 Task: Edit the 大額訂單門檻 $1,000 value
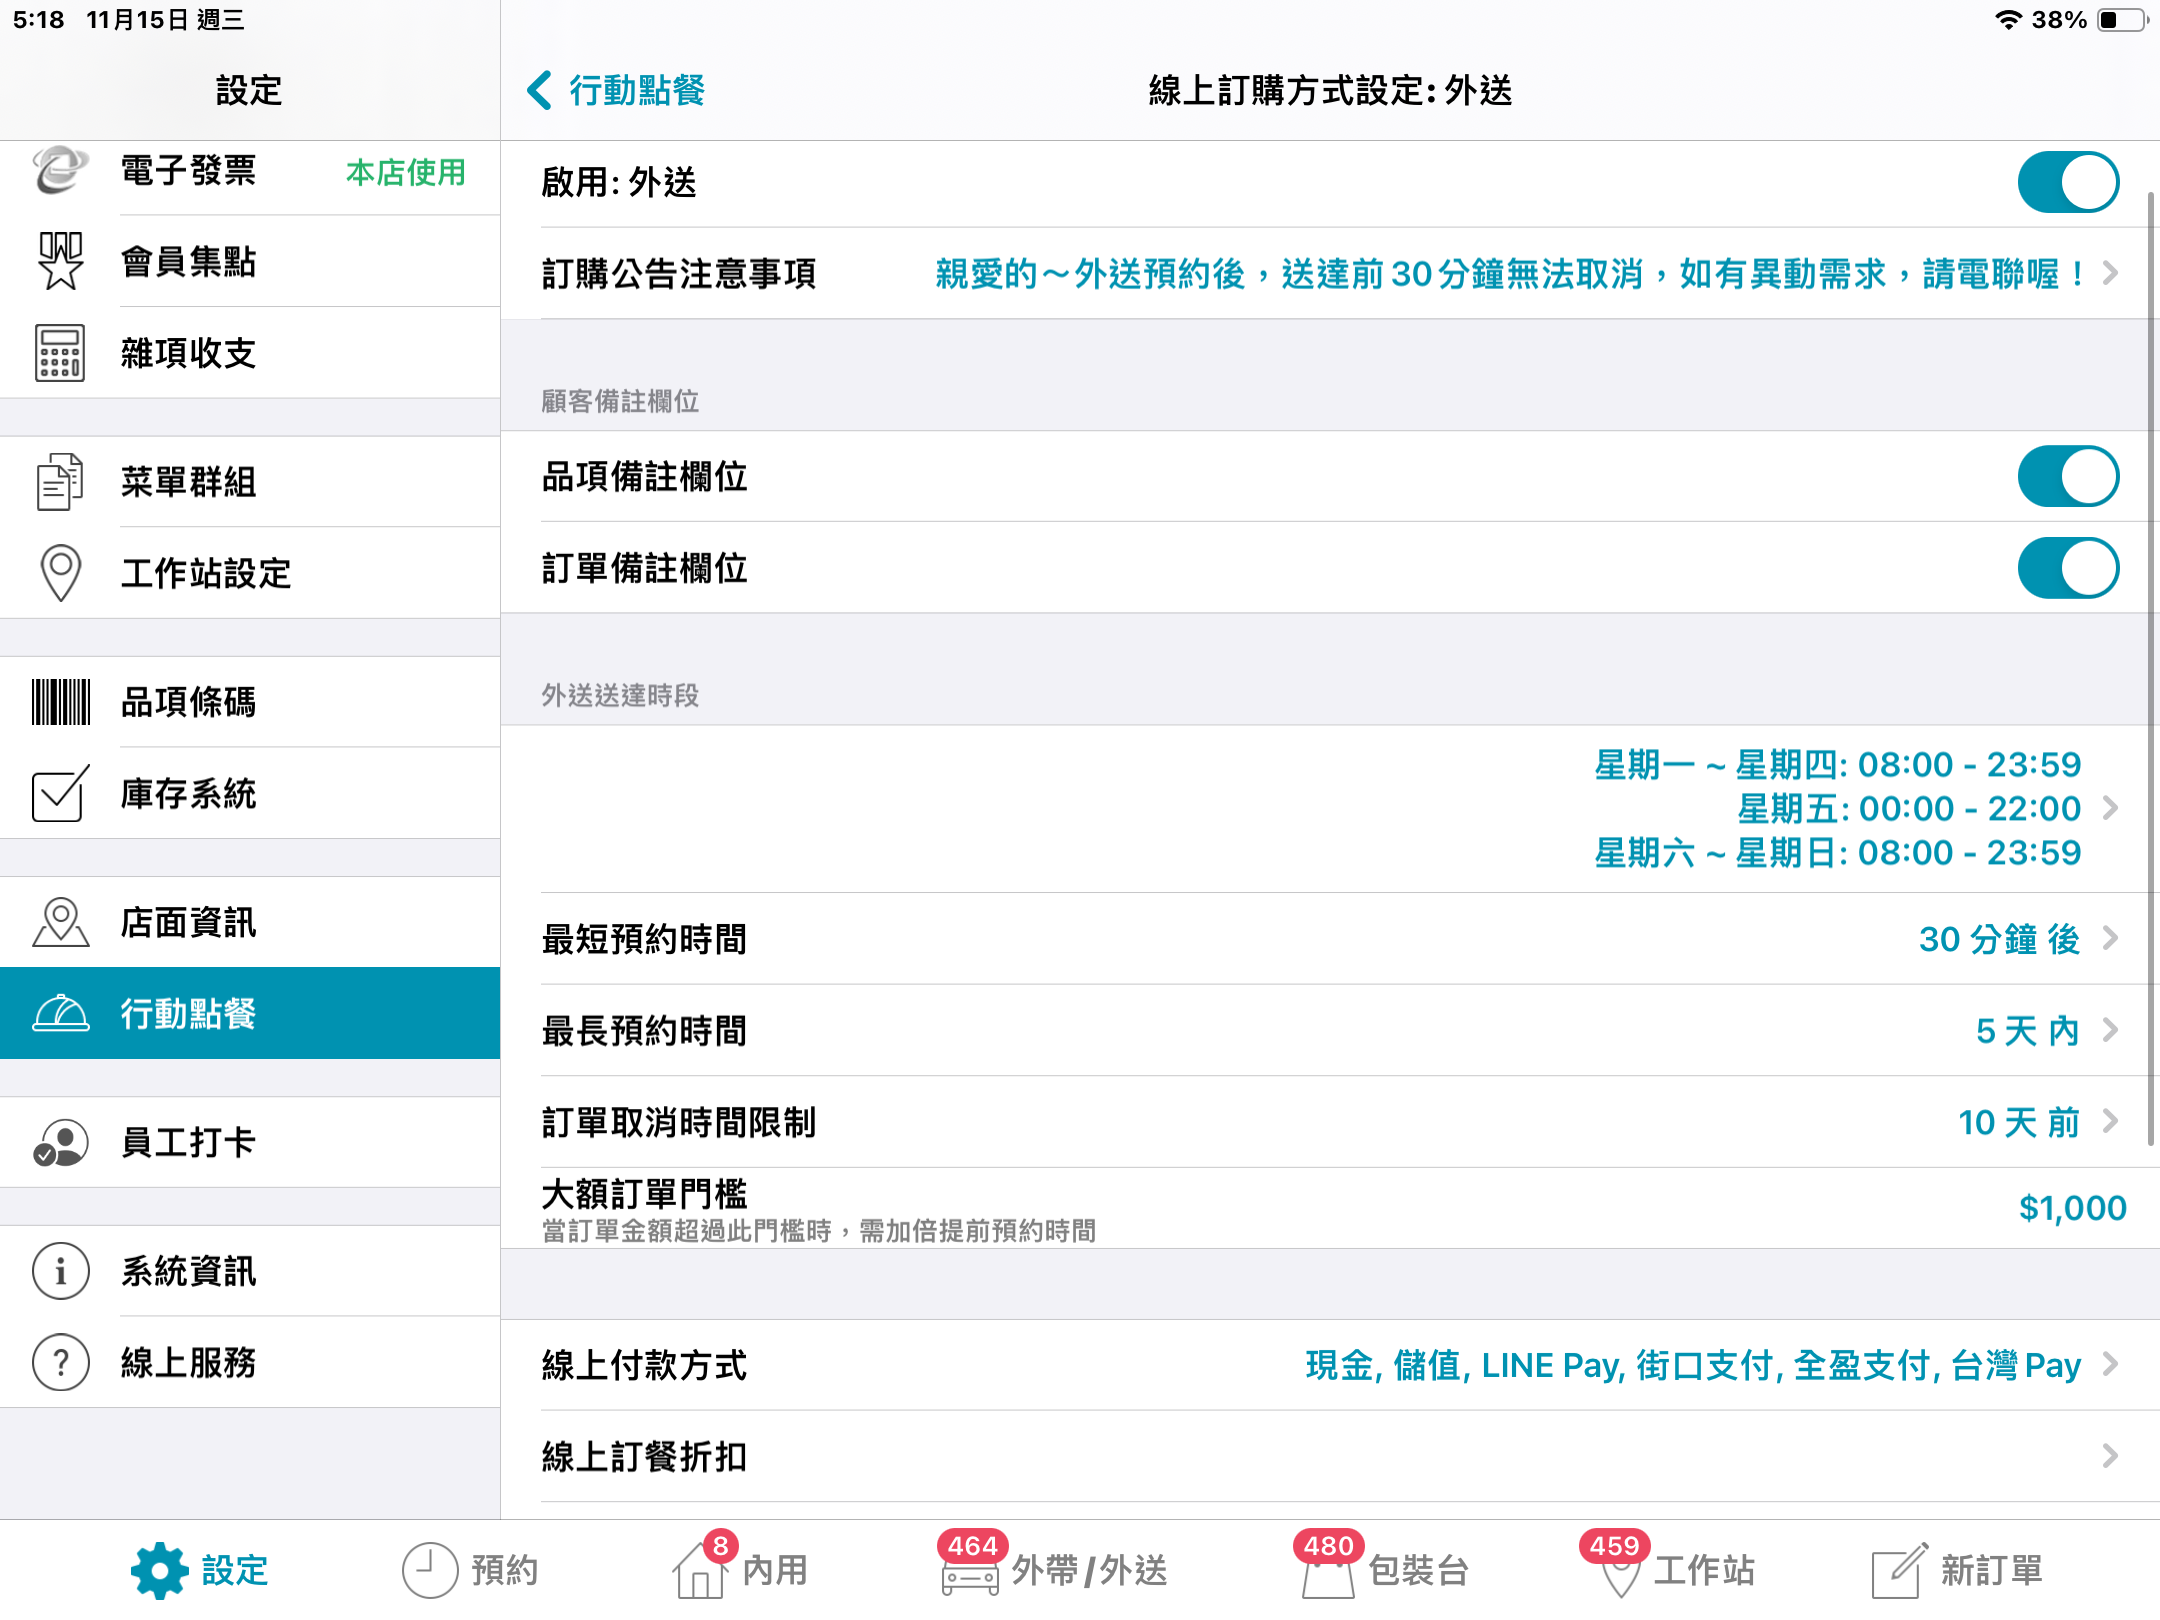[x=2072, y=1208]
